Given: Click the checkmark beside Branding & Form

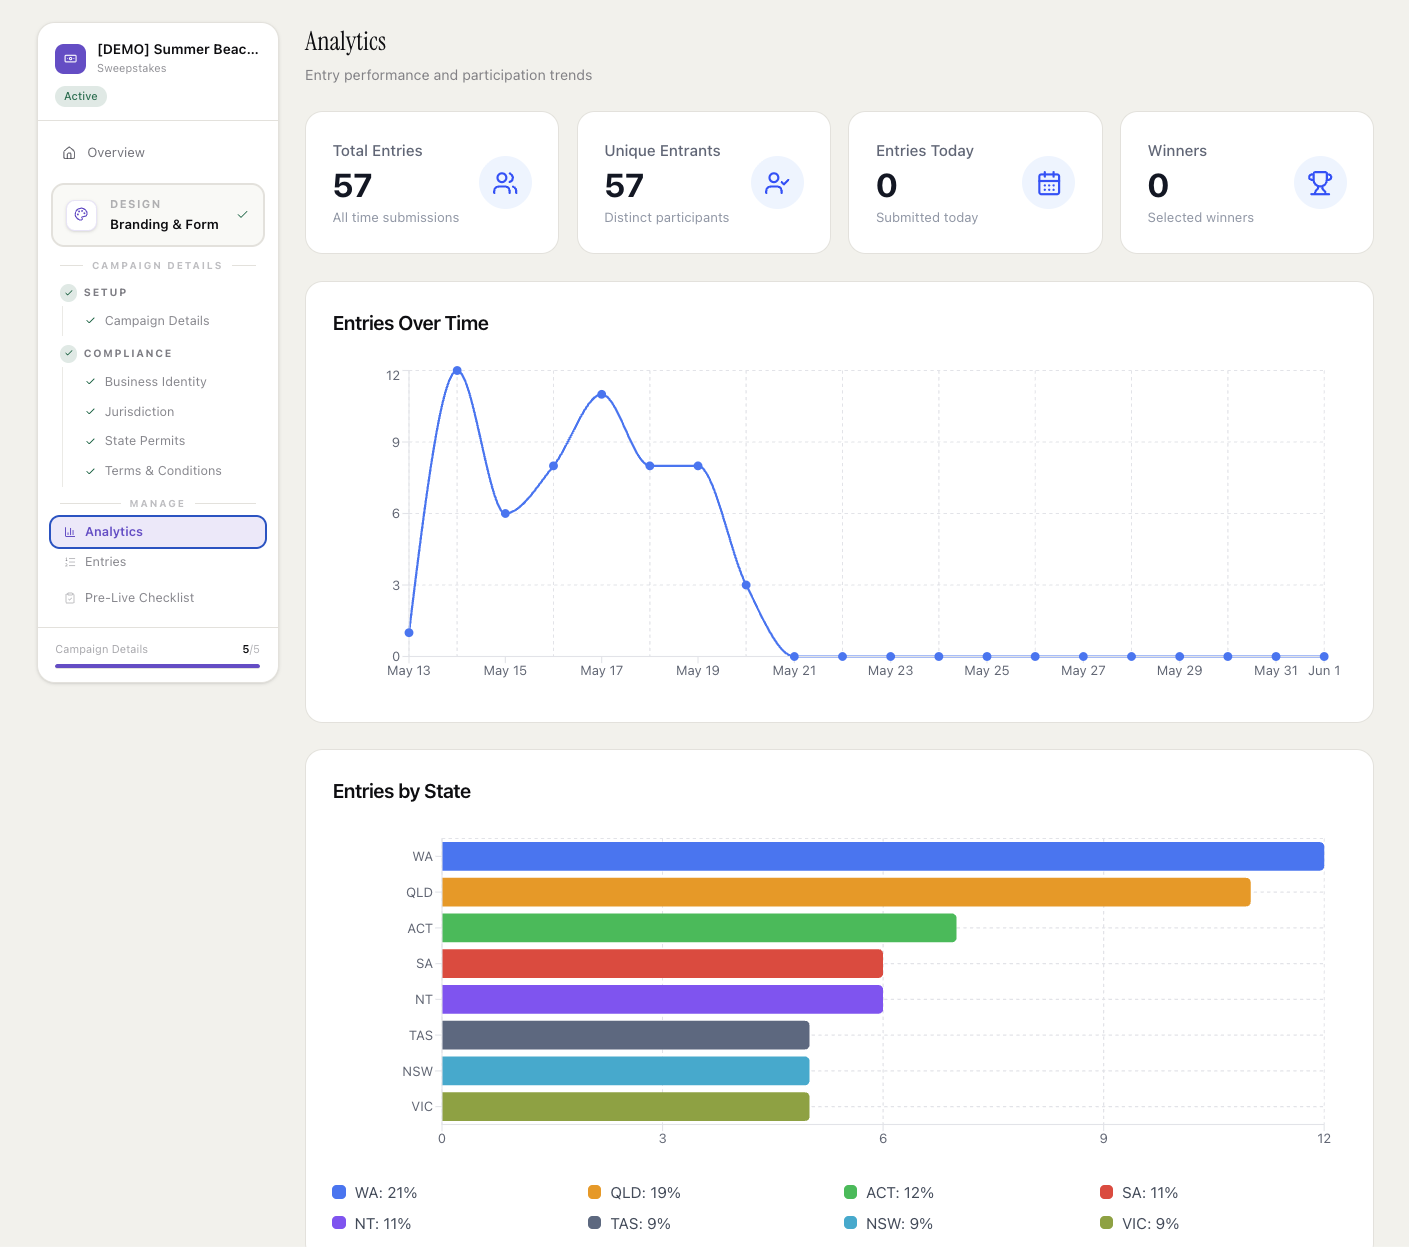Looking at the screenshot, I should pos(242,215).
